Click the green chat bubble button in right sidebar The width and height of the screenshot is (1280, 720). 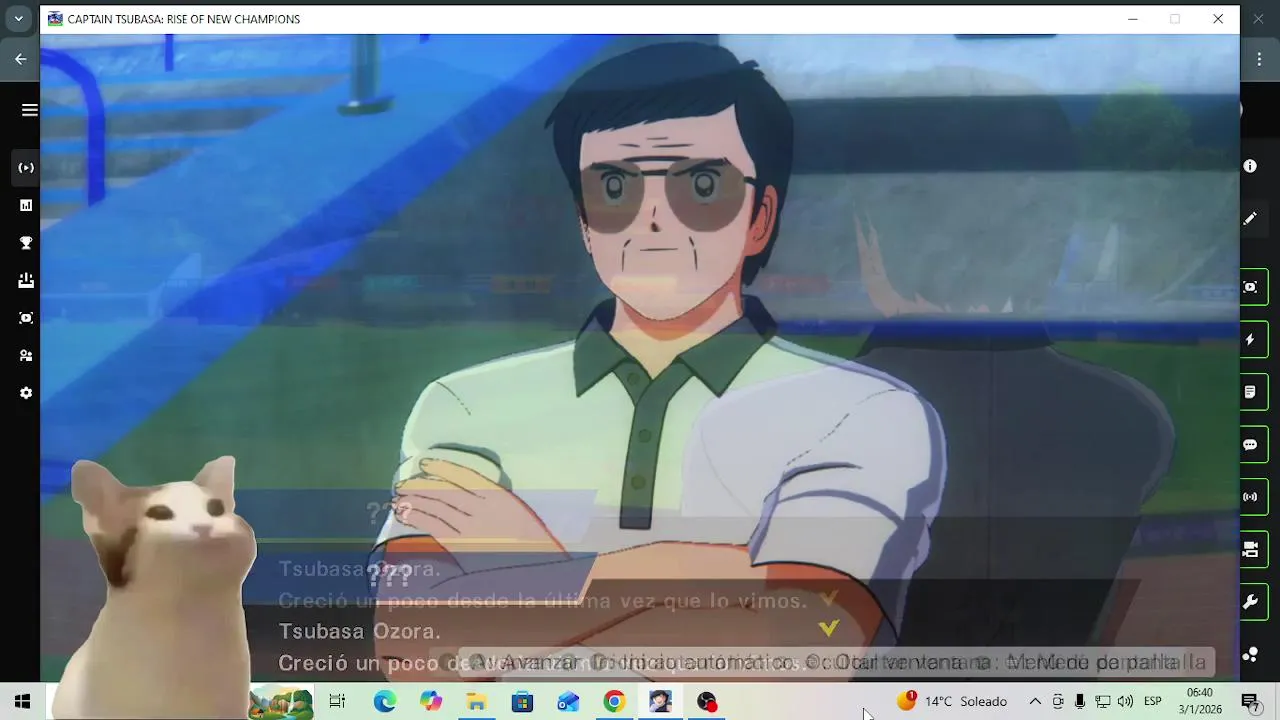pyautogui.click(x=1251, y=445)
